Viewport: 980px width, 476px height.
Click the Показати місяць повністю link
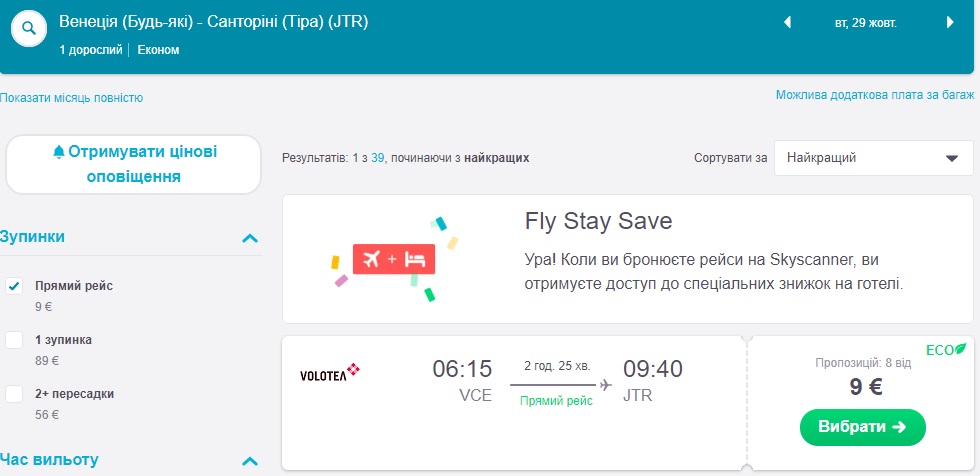(72, 98)
